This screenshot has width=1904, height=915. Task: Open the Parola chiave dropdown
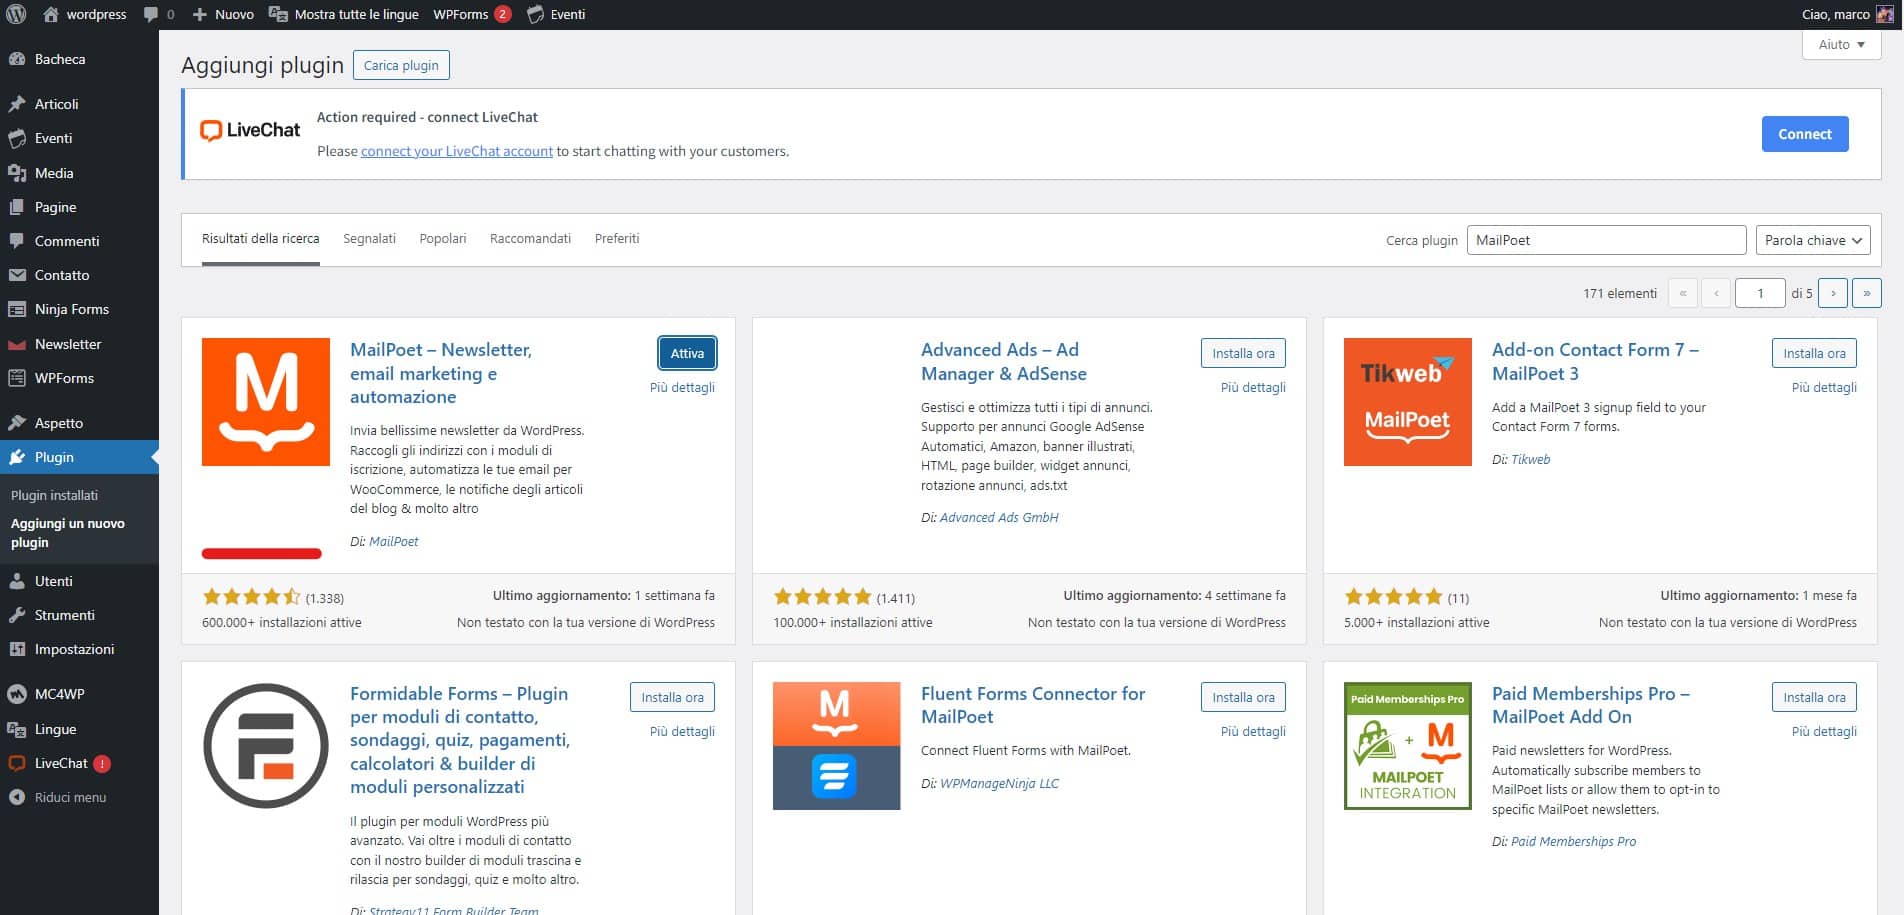point(1813,240)
